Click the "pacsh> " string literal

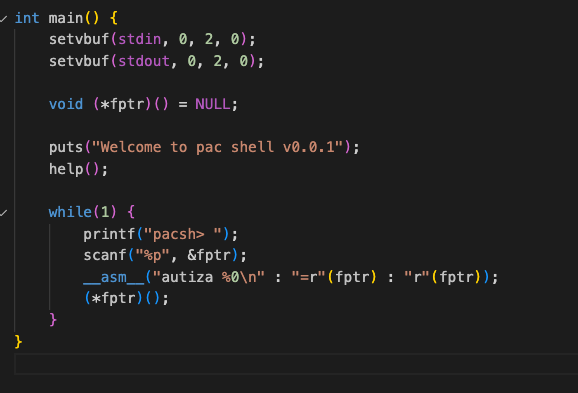[183, 234]
